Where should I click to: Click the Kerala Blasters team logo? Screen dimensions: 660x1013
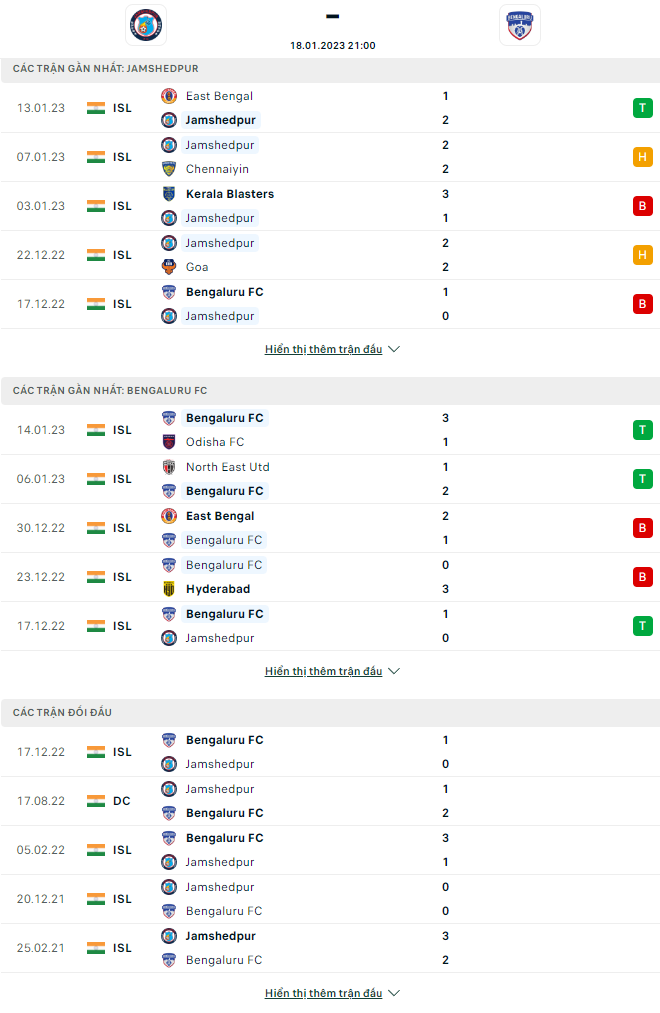click(x=169, y=194)
